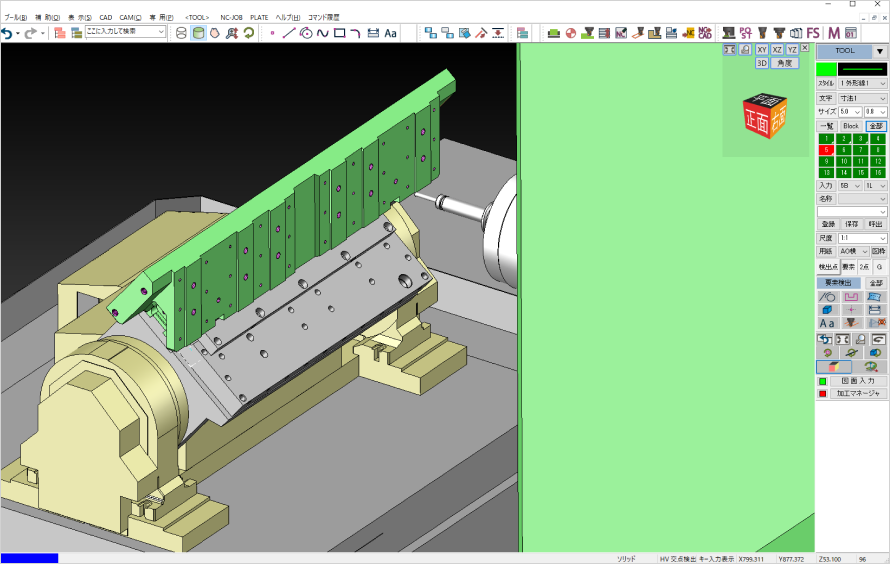Image resolution: width=890 pixels, height=564 pixels.
Task: Click the 図面入力 button
Action: [857, 381]
